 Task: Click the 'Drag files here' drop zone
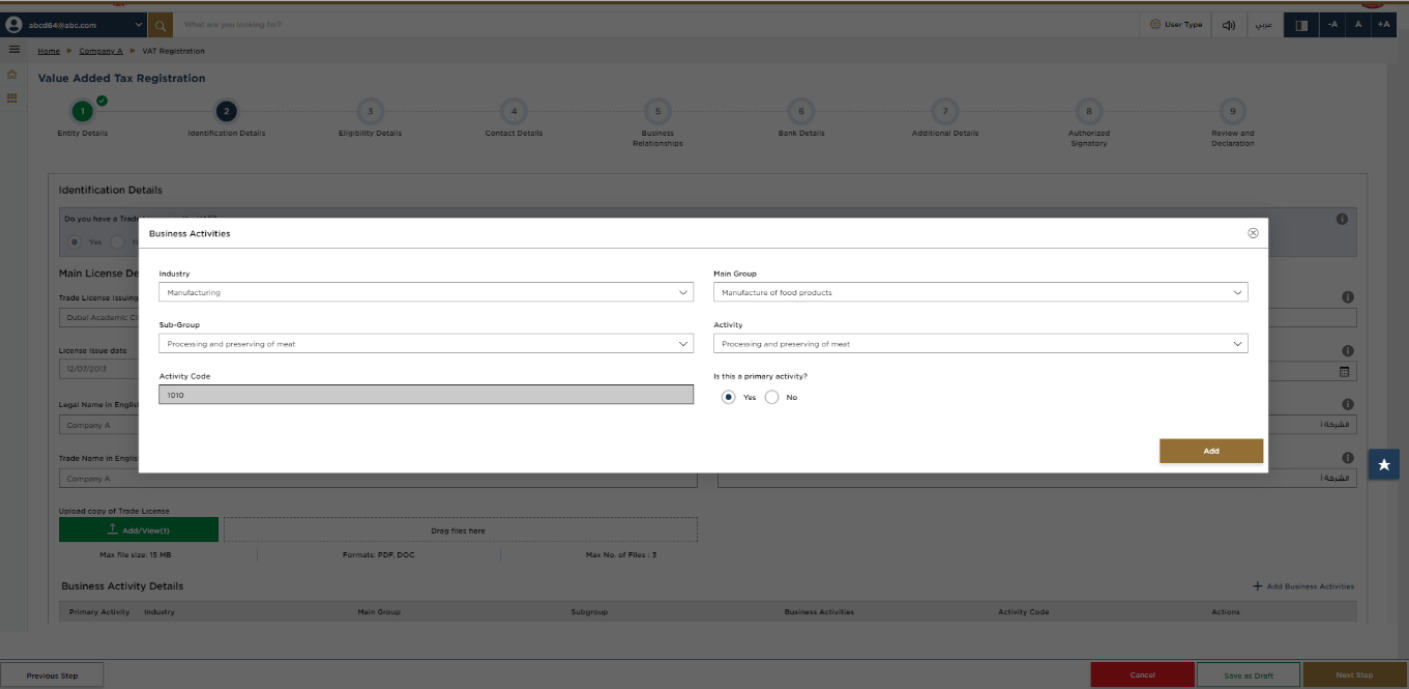pyautogui.click(x=460, y=530)
